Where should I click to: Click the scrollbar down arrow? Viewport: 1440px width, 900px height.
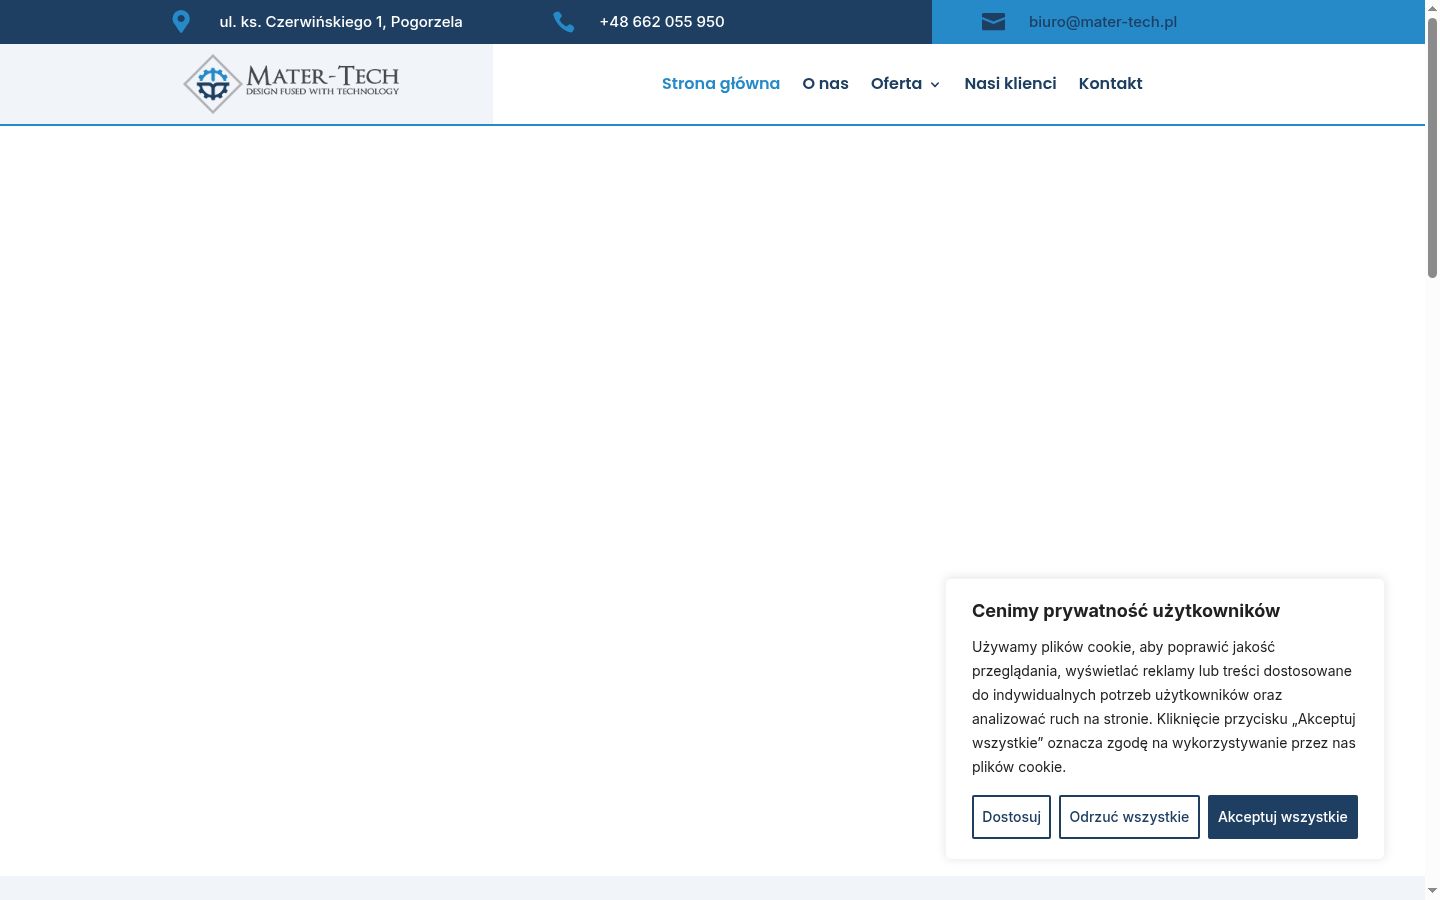tap(1432, 890)
